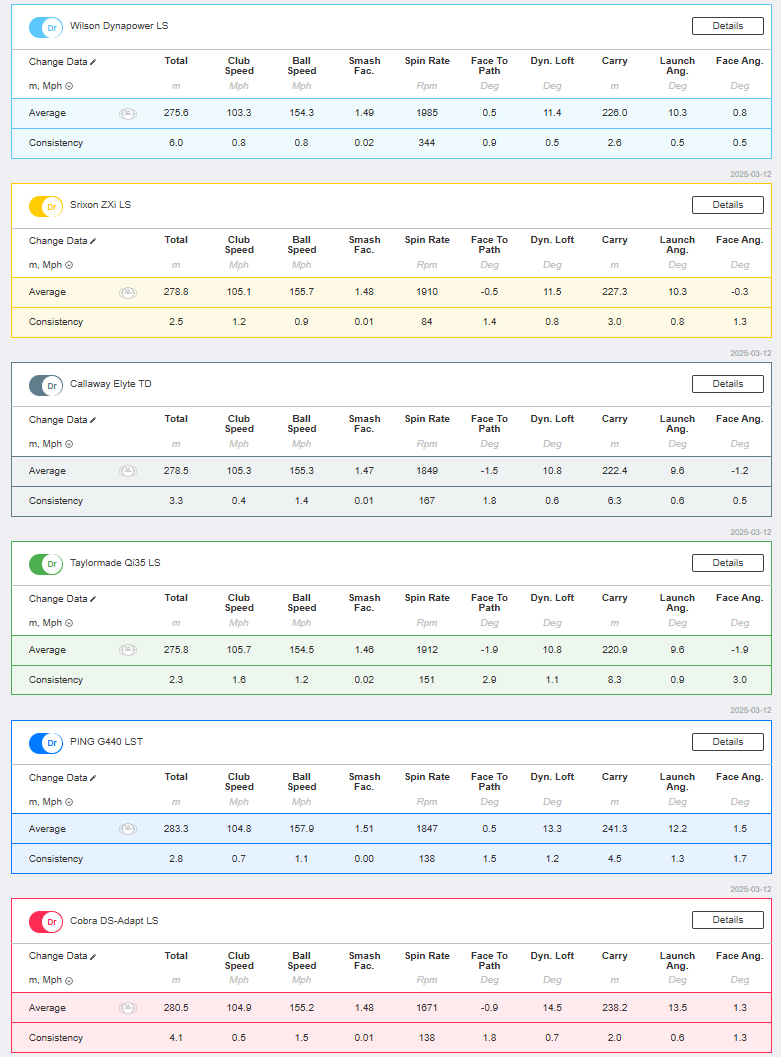The image size is (781, 1057).
Task: Click Spin Rate header in Srixon panel
Action: [x=427, y=240]
